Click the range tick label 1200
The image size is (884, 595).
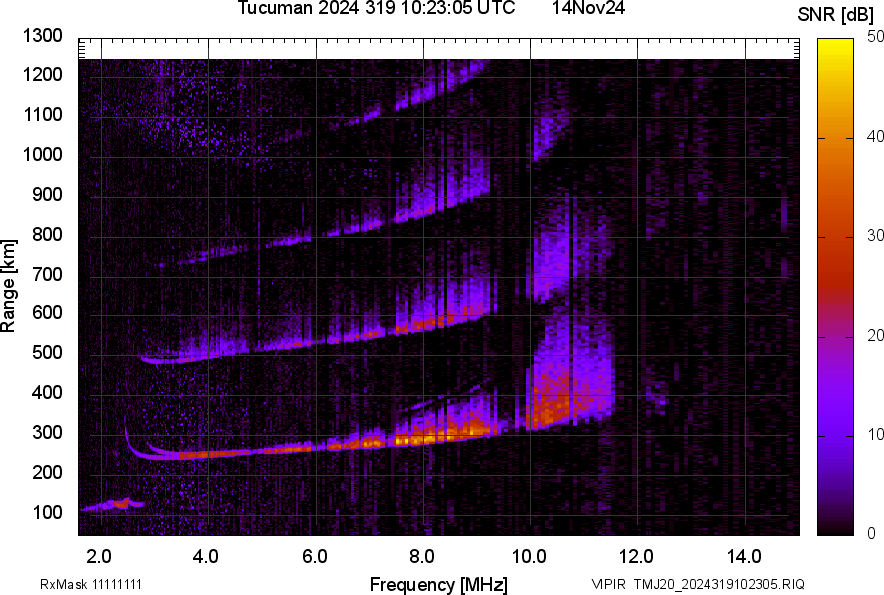(x=42, y=74)
